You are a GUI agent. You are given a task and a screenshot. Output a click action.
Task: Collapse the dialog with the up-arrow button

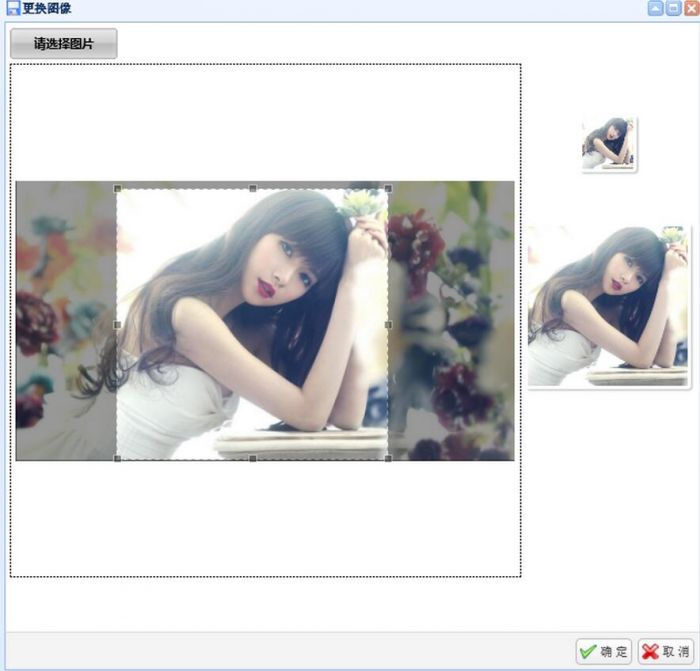tap(655, 8)
